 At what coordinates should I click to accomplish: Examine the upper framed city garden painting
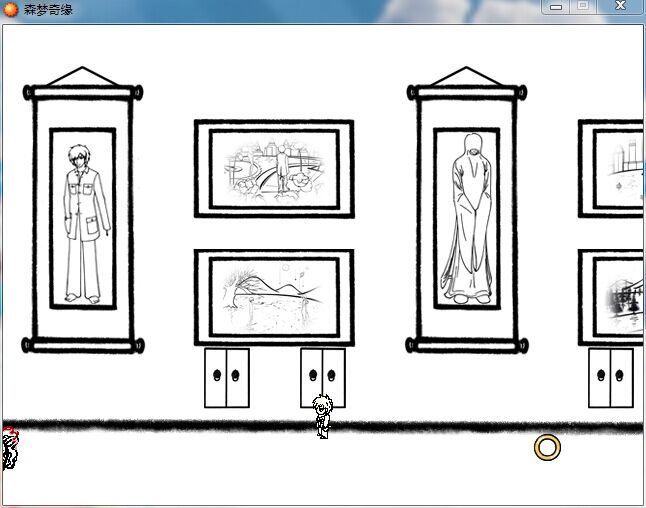pos(274,169)
